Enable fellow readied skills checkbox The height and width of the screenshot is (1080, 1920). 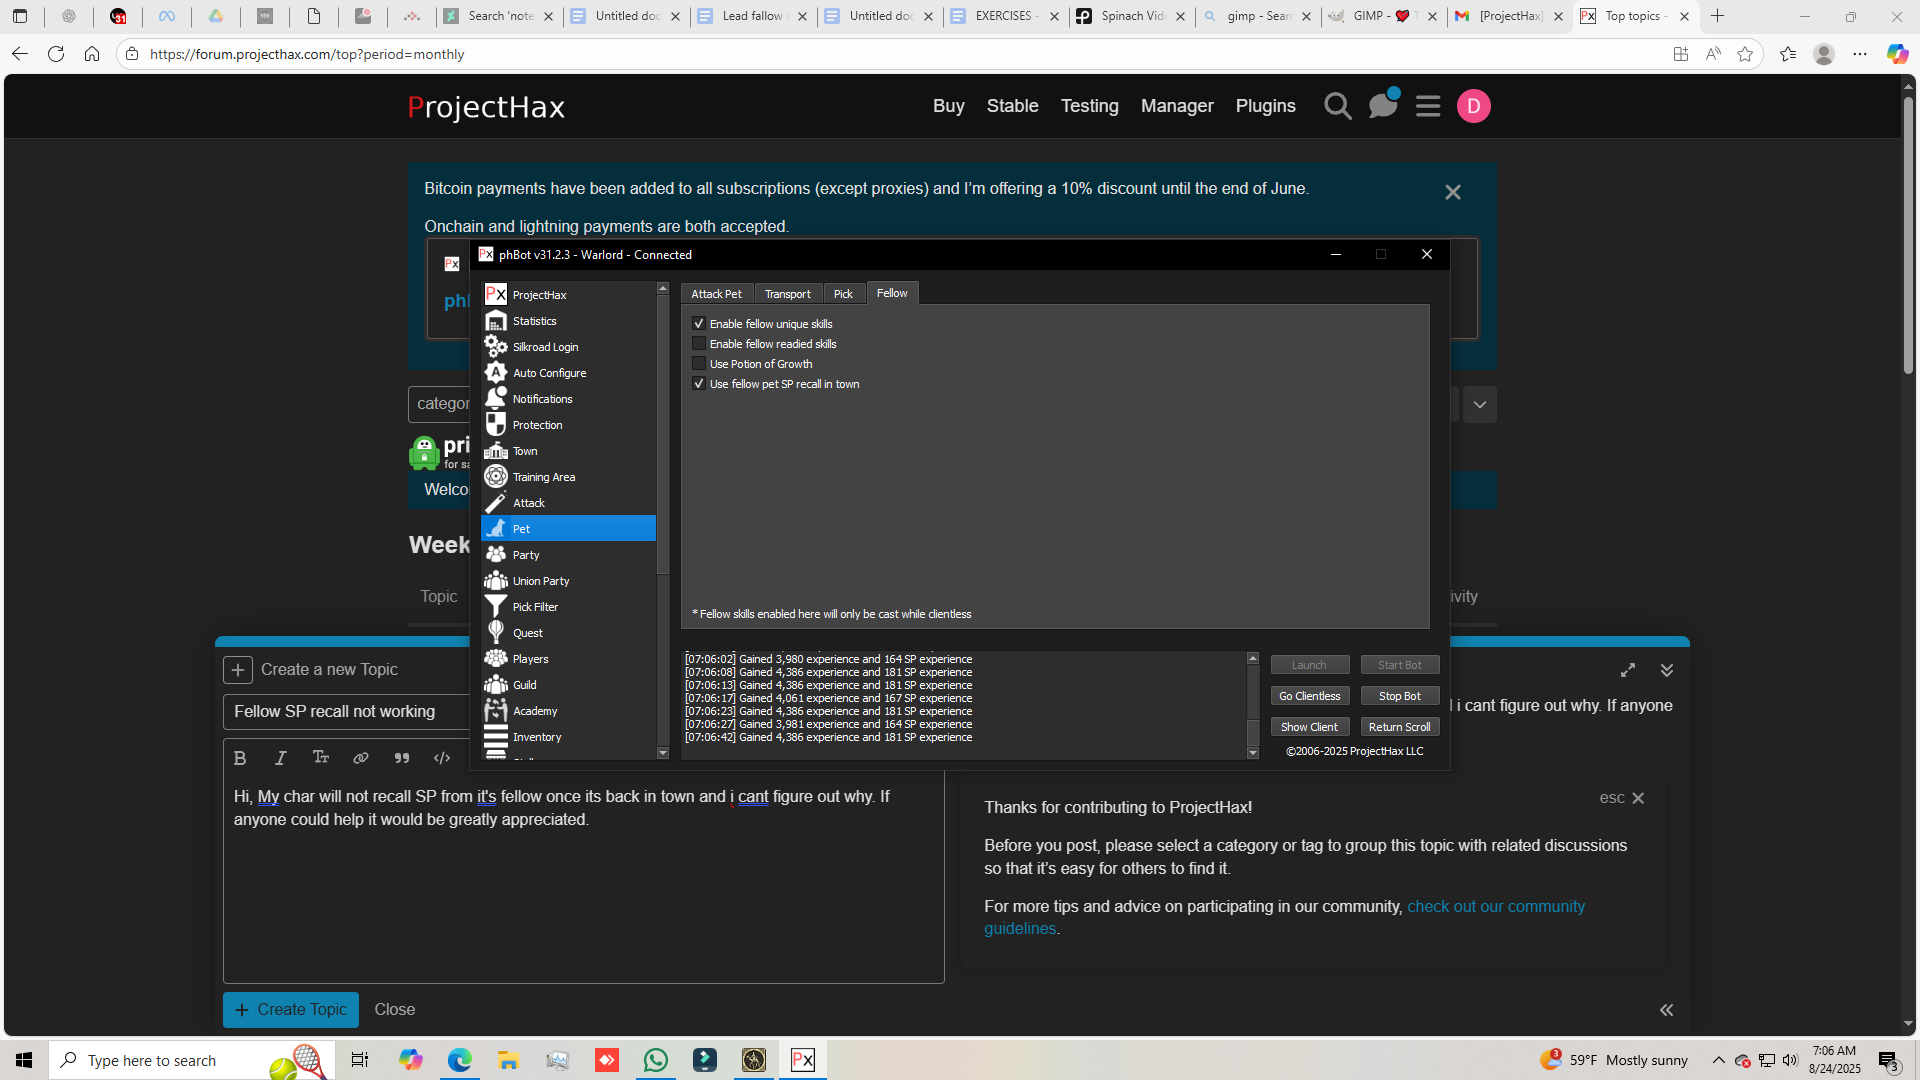pos(699,344)
